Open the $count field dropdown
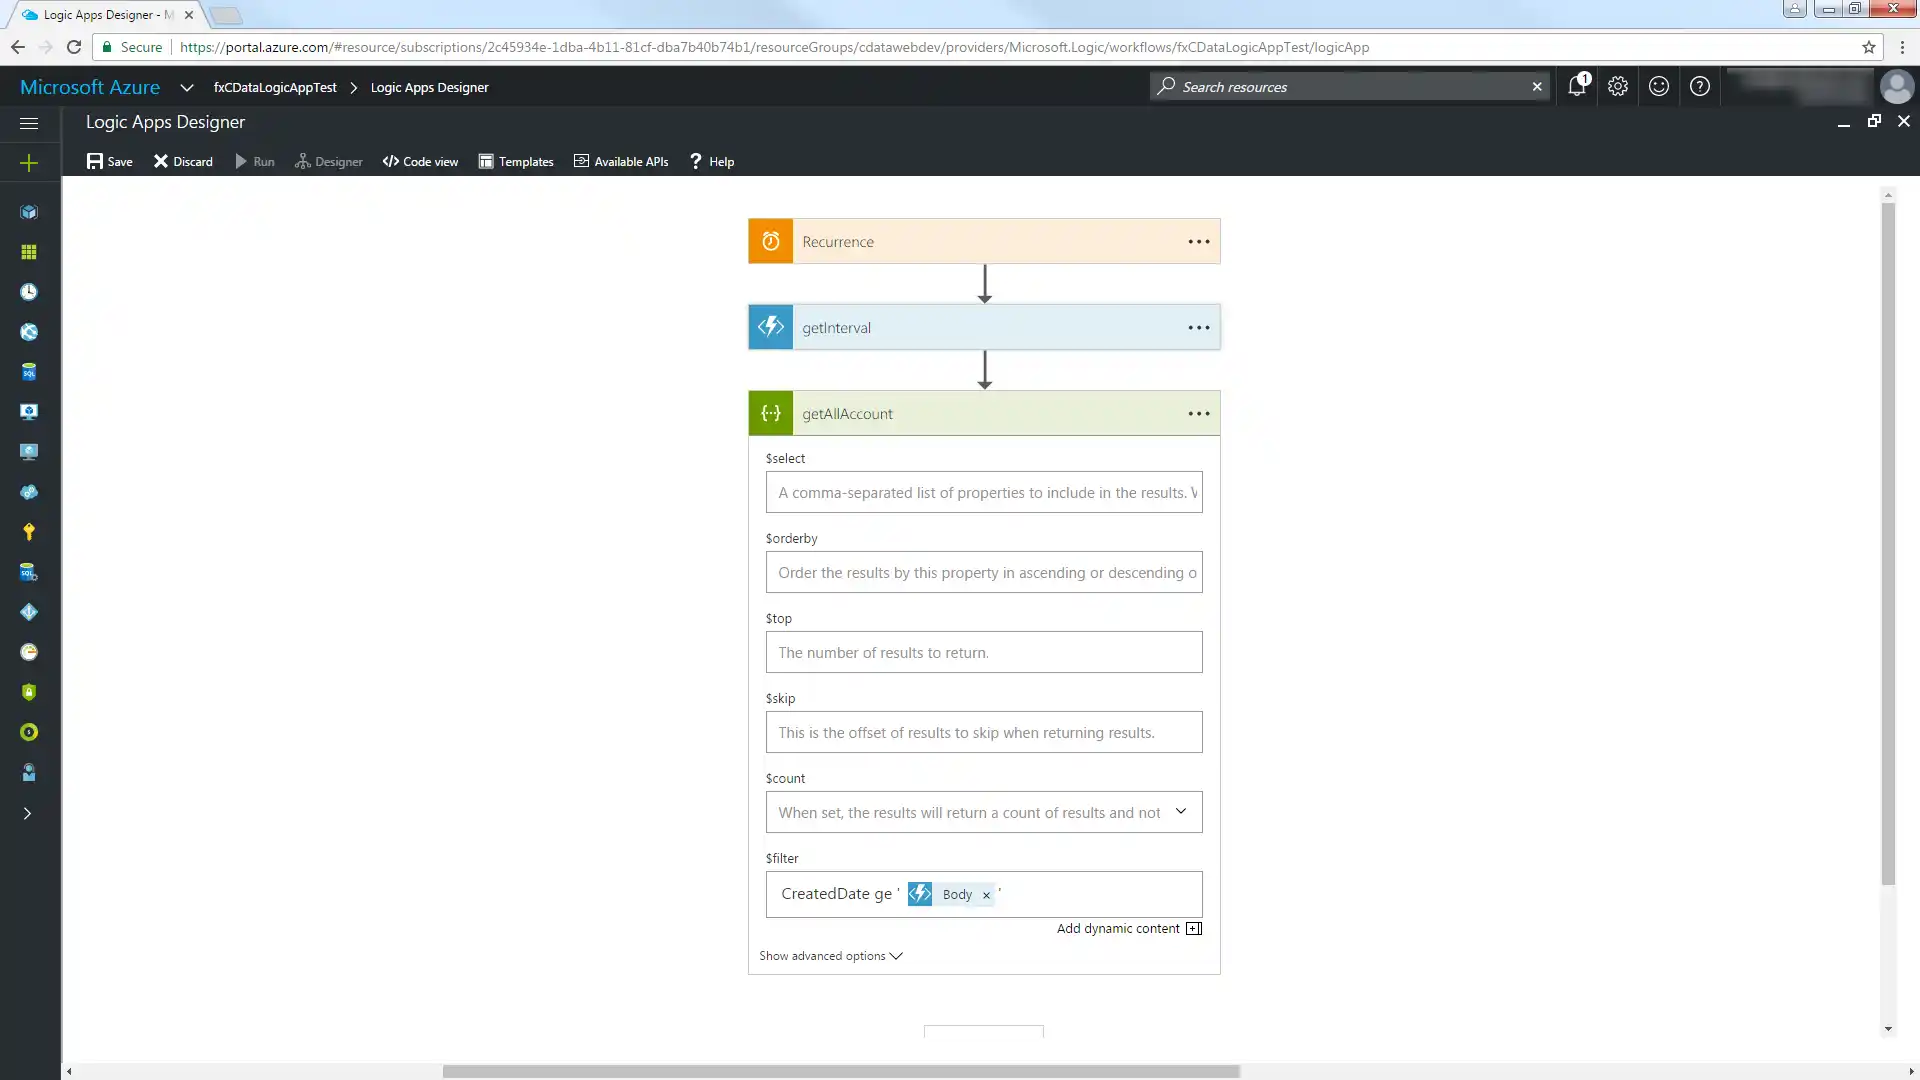The height and width of the screenshot is (1080, 1920). [x=1181, y=812]
